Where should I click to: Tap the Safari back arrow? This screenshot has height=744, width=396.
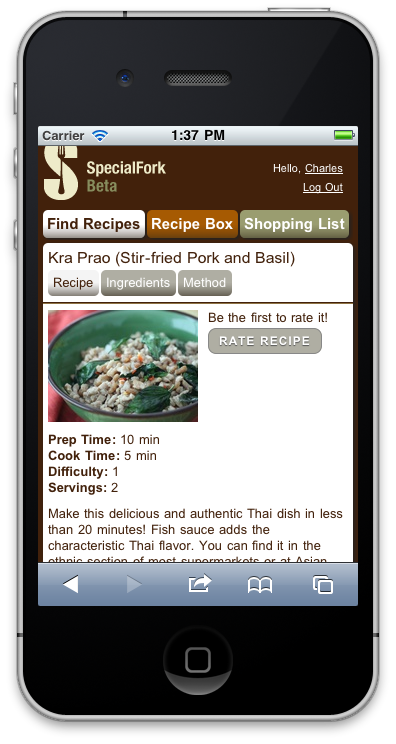click(x=70, y=584)
